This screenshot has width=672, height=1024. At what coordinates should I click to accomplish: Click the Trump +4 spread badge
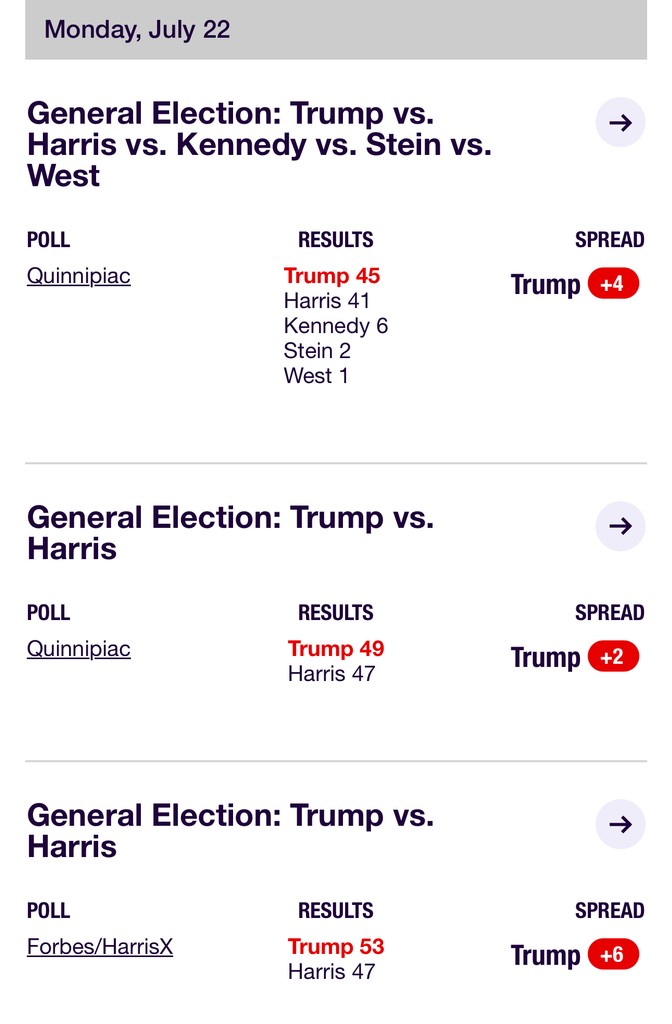[612, 284]
